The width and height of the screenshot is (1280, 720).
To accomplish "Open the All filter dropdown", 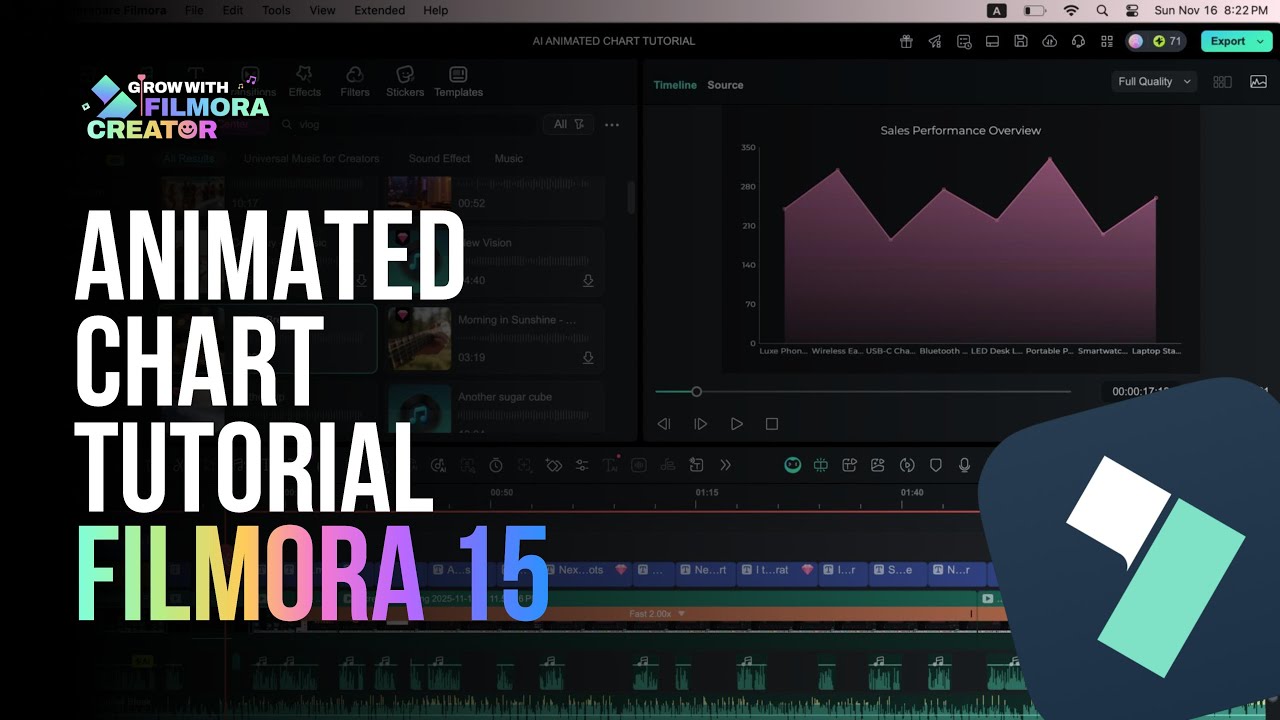I will coord(569,125).
